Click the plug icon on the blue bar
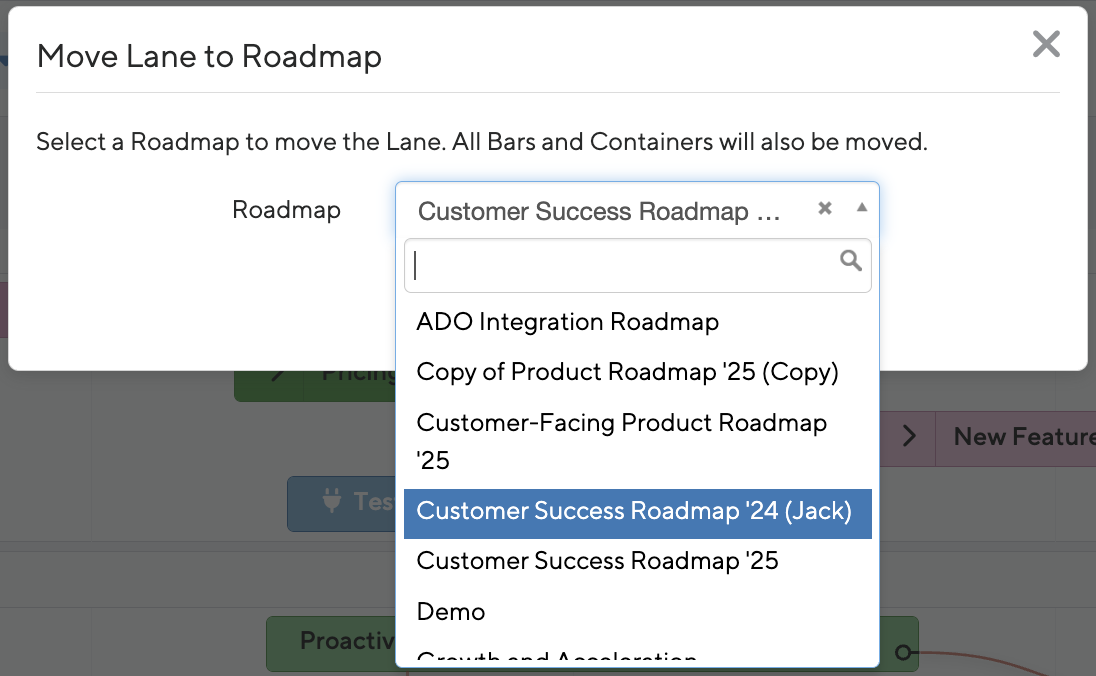Screen dimensions: 1096x676 (332, 501)
